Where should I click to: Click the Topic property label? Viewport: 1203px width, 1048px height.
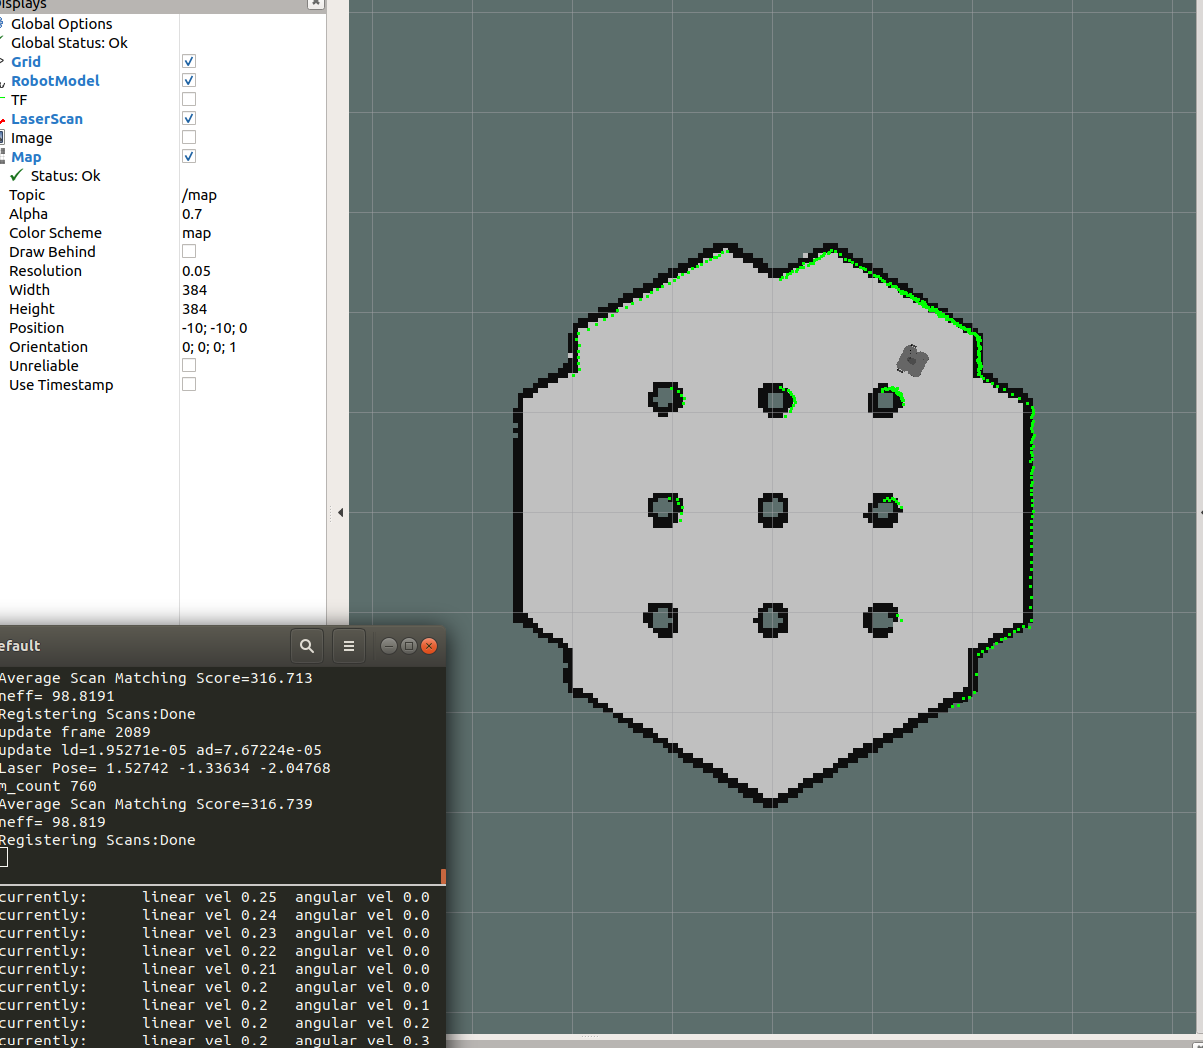coord(27,195)
